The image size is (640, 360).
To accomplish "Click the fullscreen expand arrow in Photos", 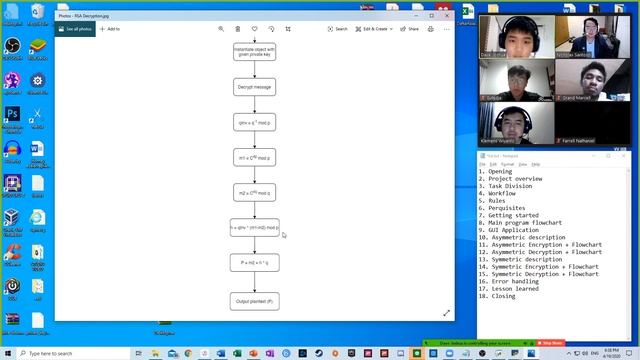I will (x=447, y=313).
